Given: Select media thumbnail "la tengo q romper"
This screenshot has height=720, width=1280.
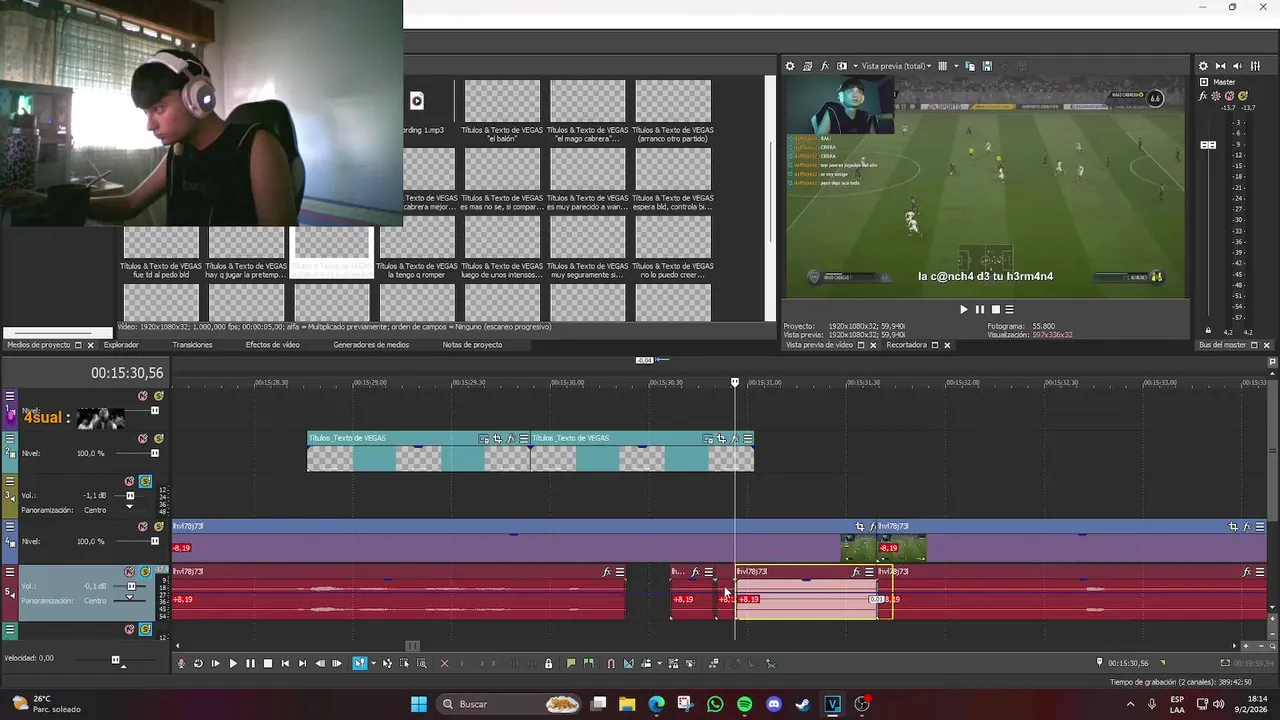Looking at the screenshot, I should click(x=417, y=247).
